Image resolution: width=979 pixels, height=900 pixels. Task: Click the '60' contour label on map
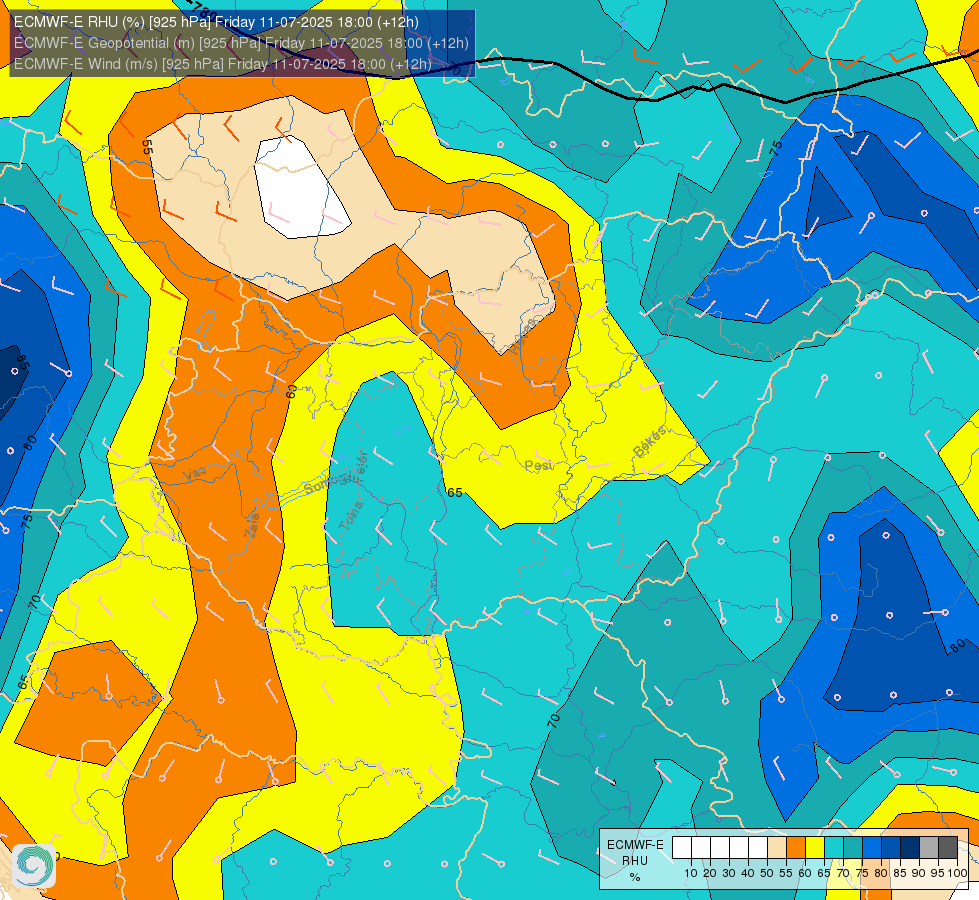292,392
